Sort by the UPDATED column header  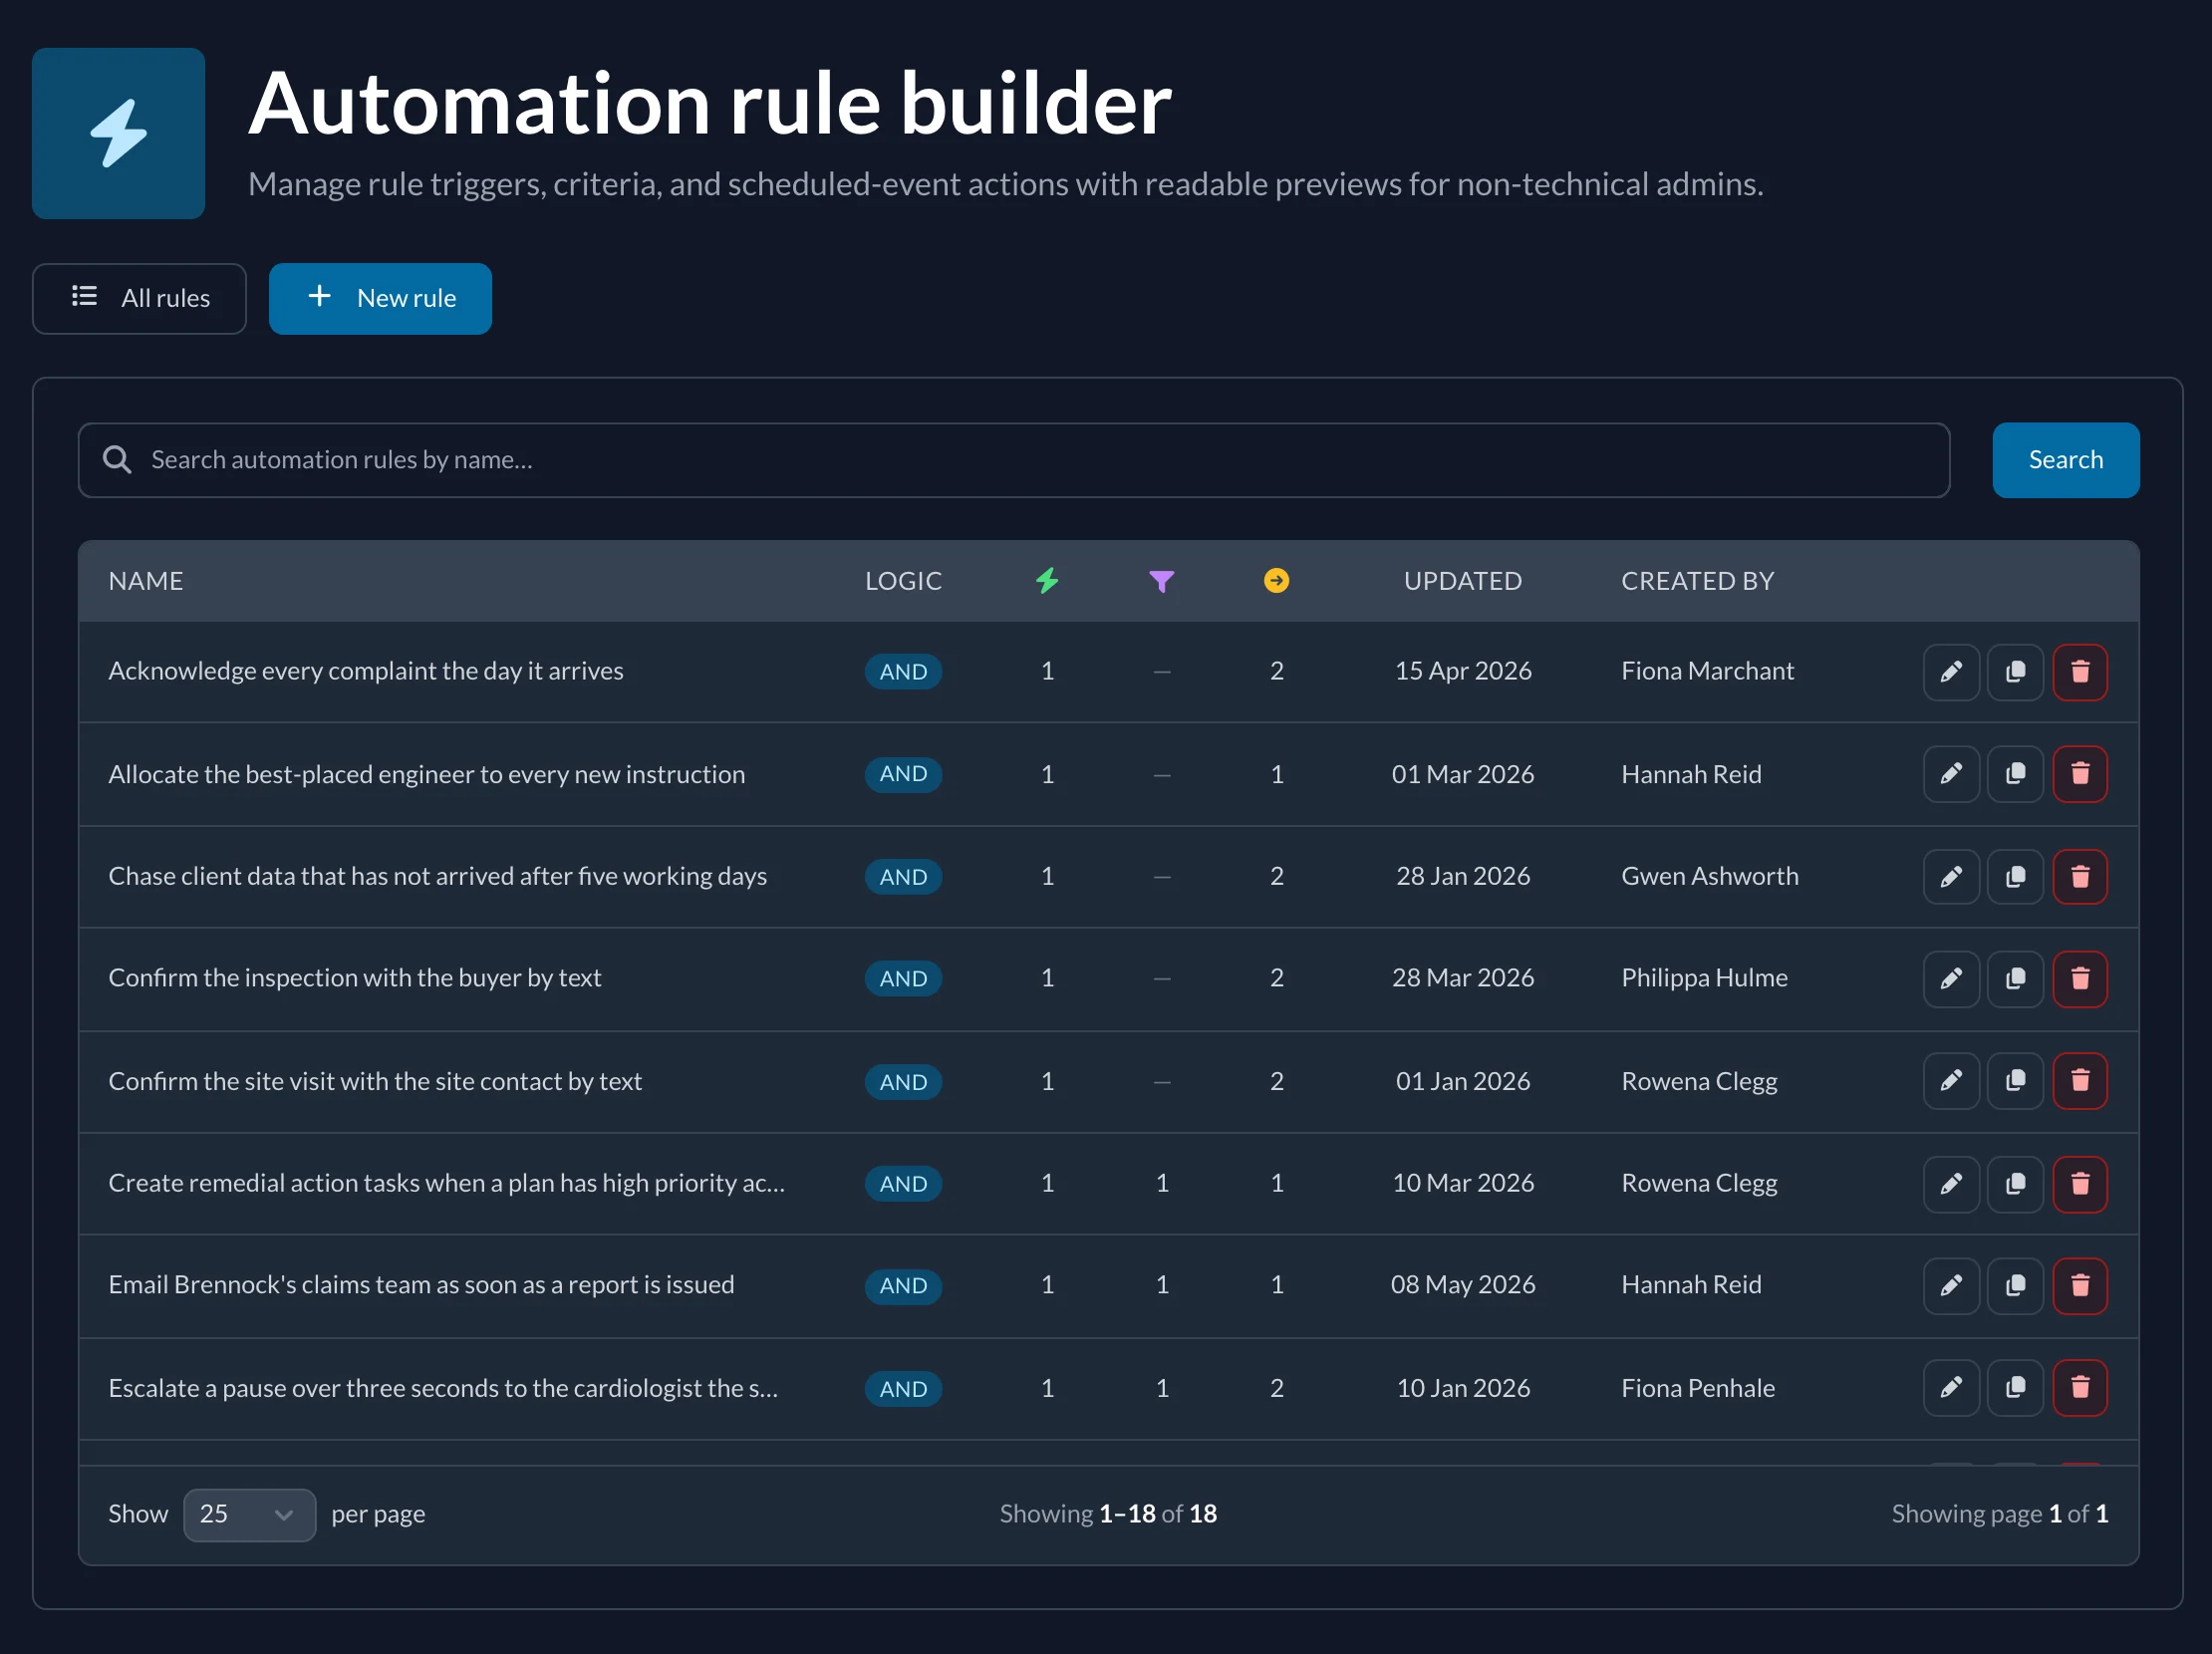pyautogui.click(x=1462, y=581)
